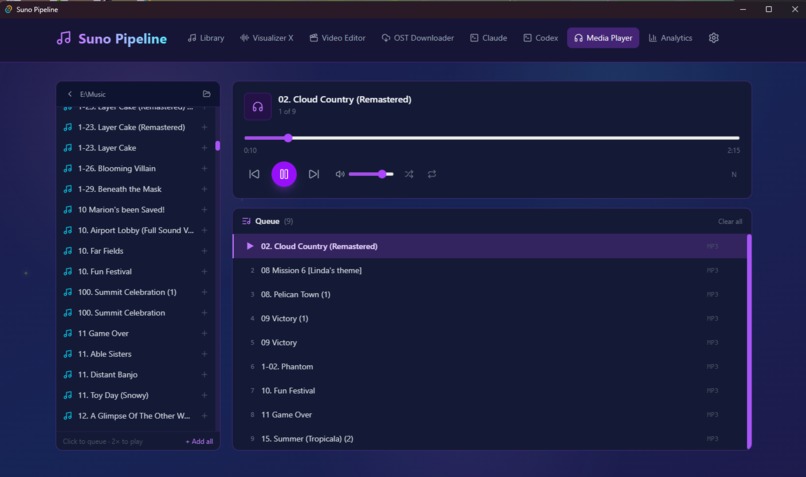Clear all queue items
This screenshot has height=477, width=806.
tap(730, 222)
